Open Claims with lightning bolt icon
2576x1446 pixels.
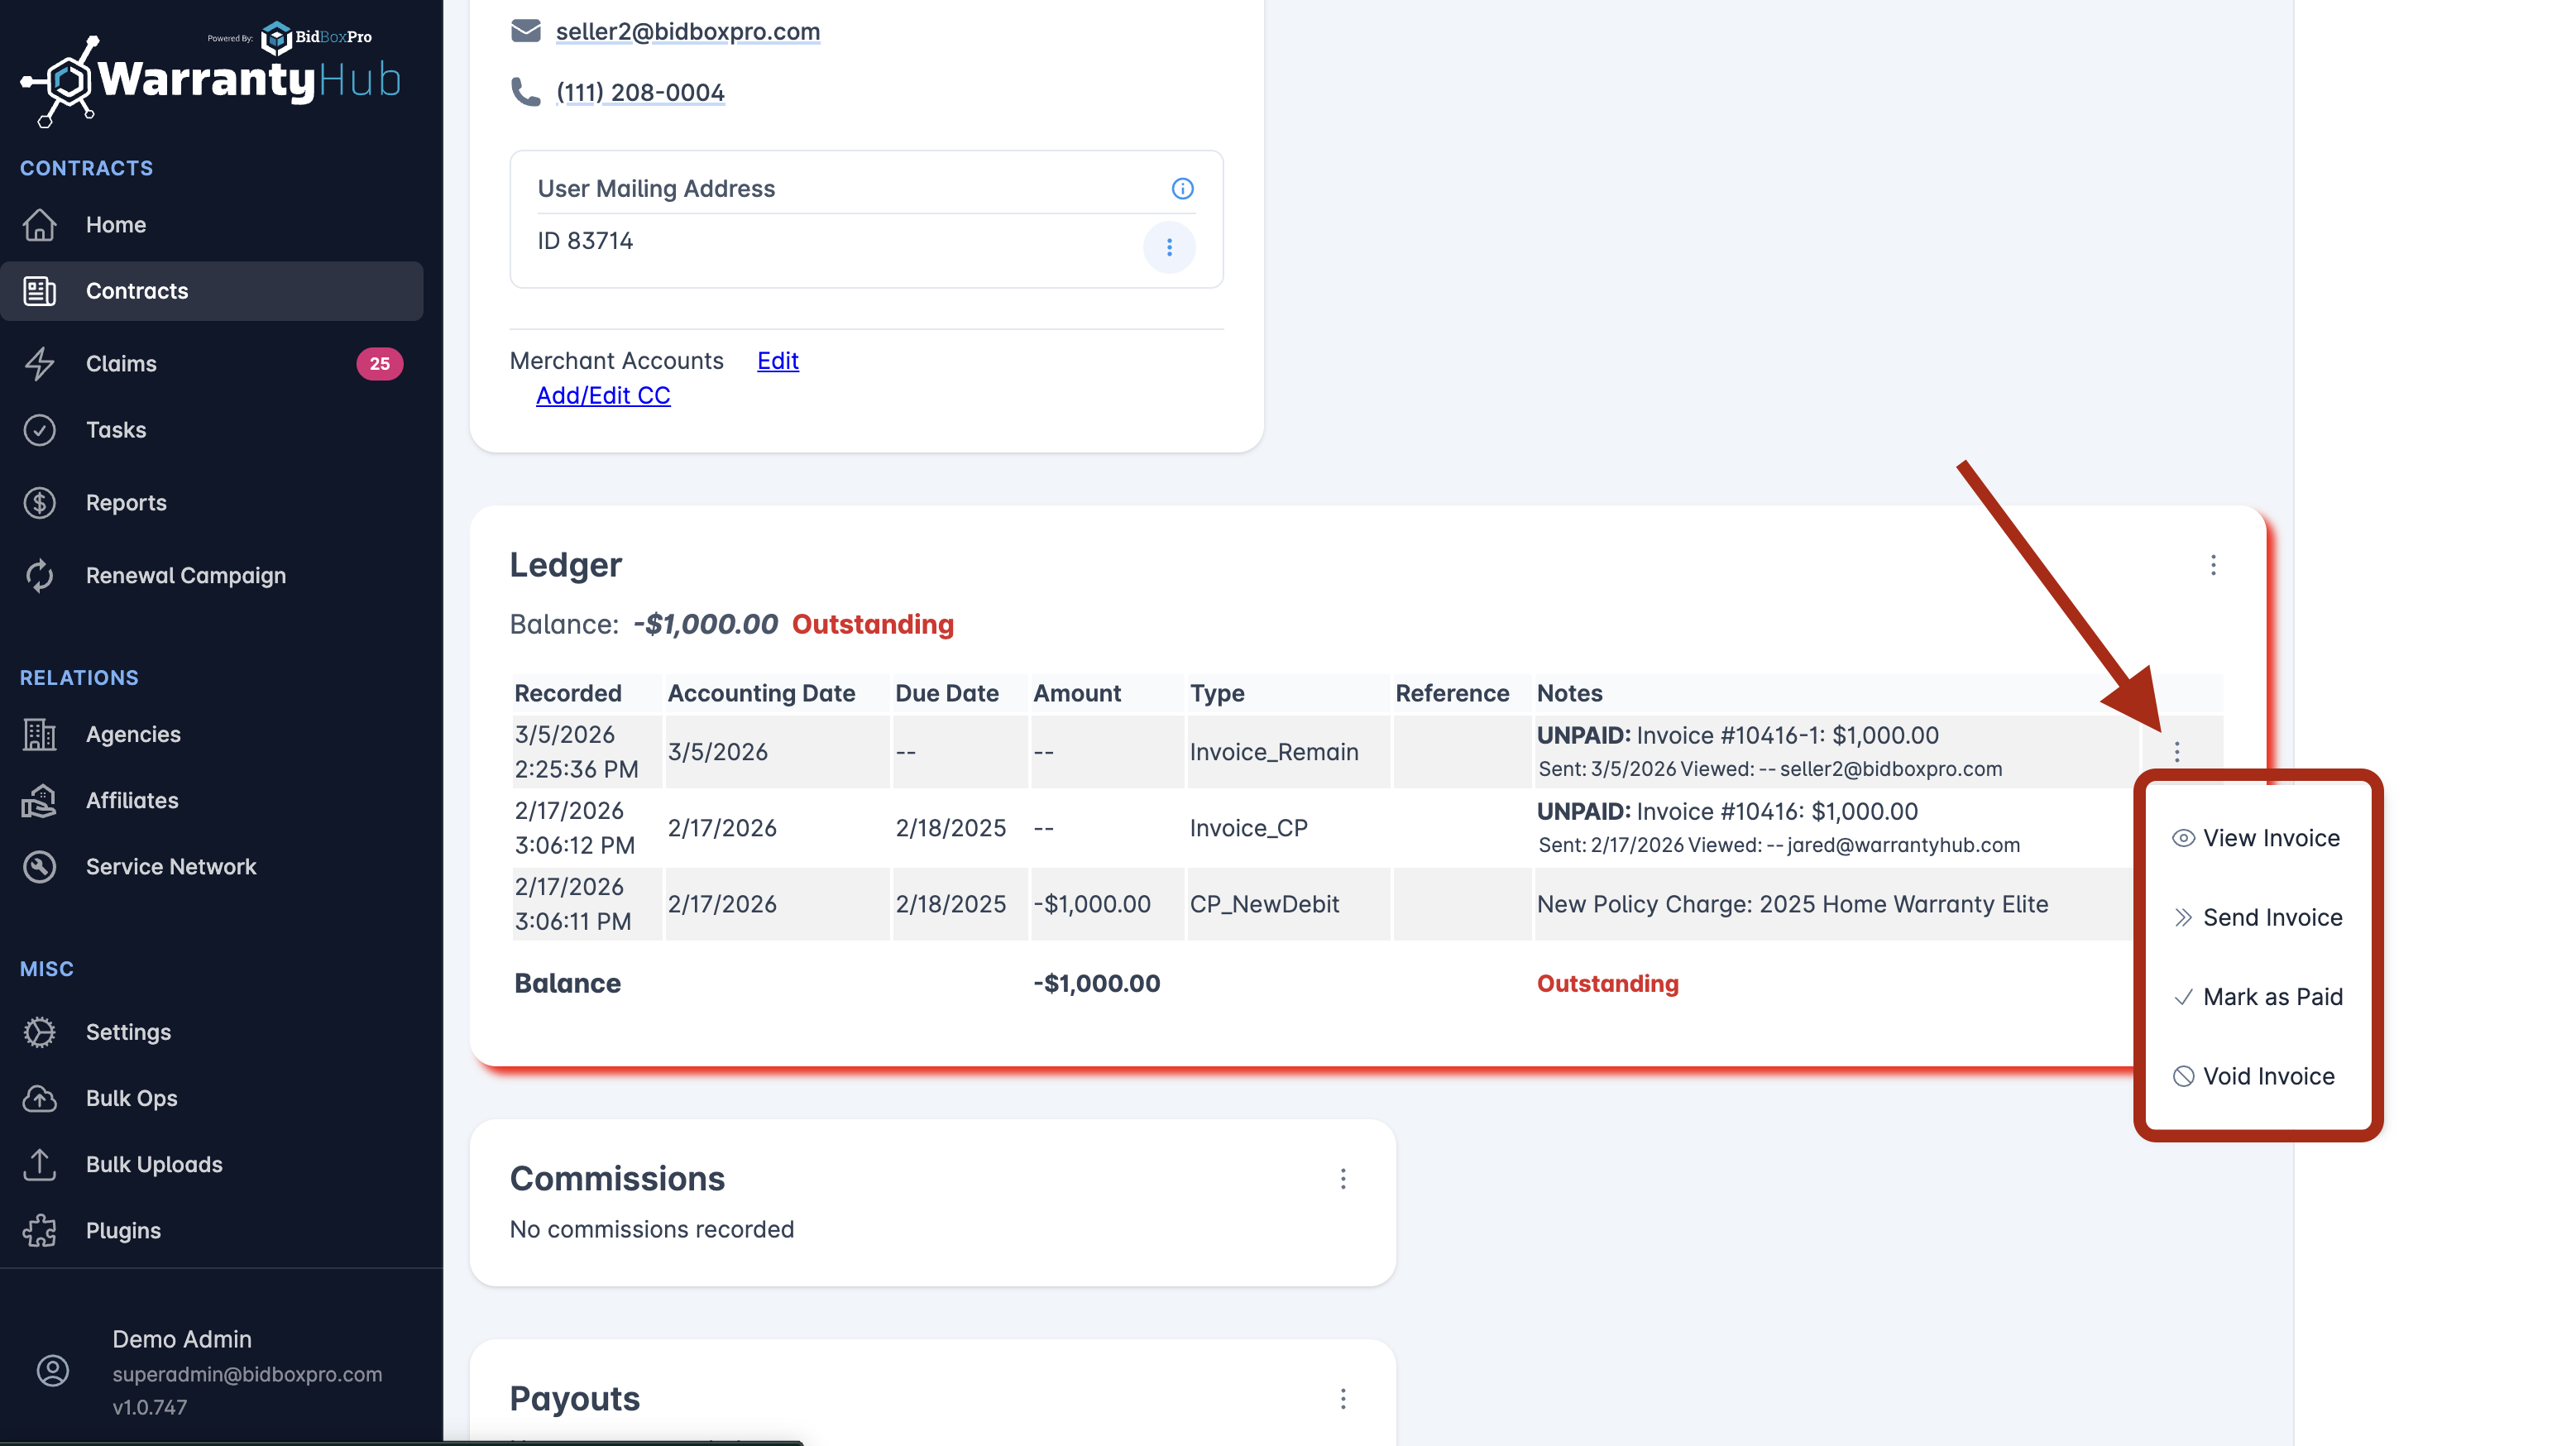(x=40, y=364)
